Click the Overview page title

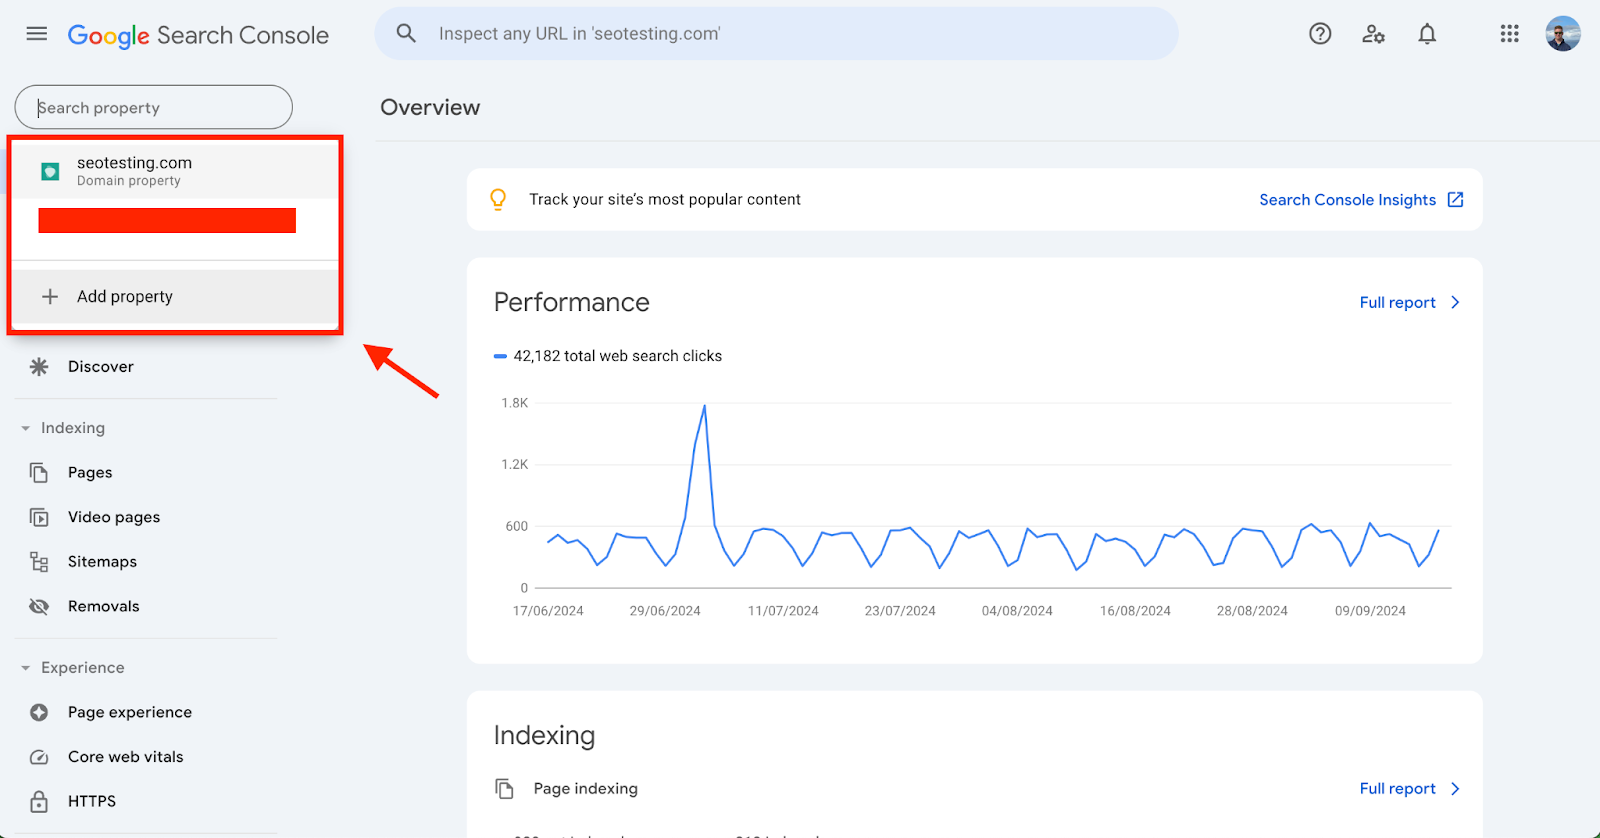coord(430,107)
